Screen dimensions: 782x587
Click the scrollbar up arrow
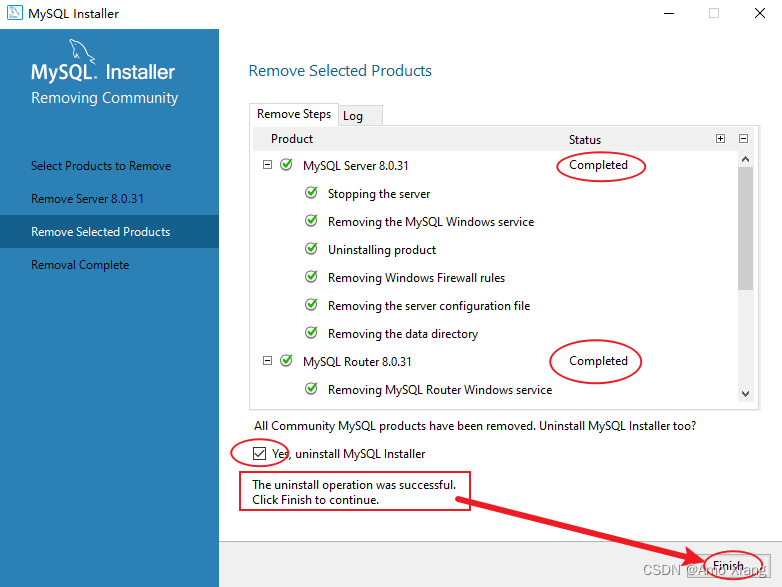tap(746, 160)
